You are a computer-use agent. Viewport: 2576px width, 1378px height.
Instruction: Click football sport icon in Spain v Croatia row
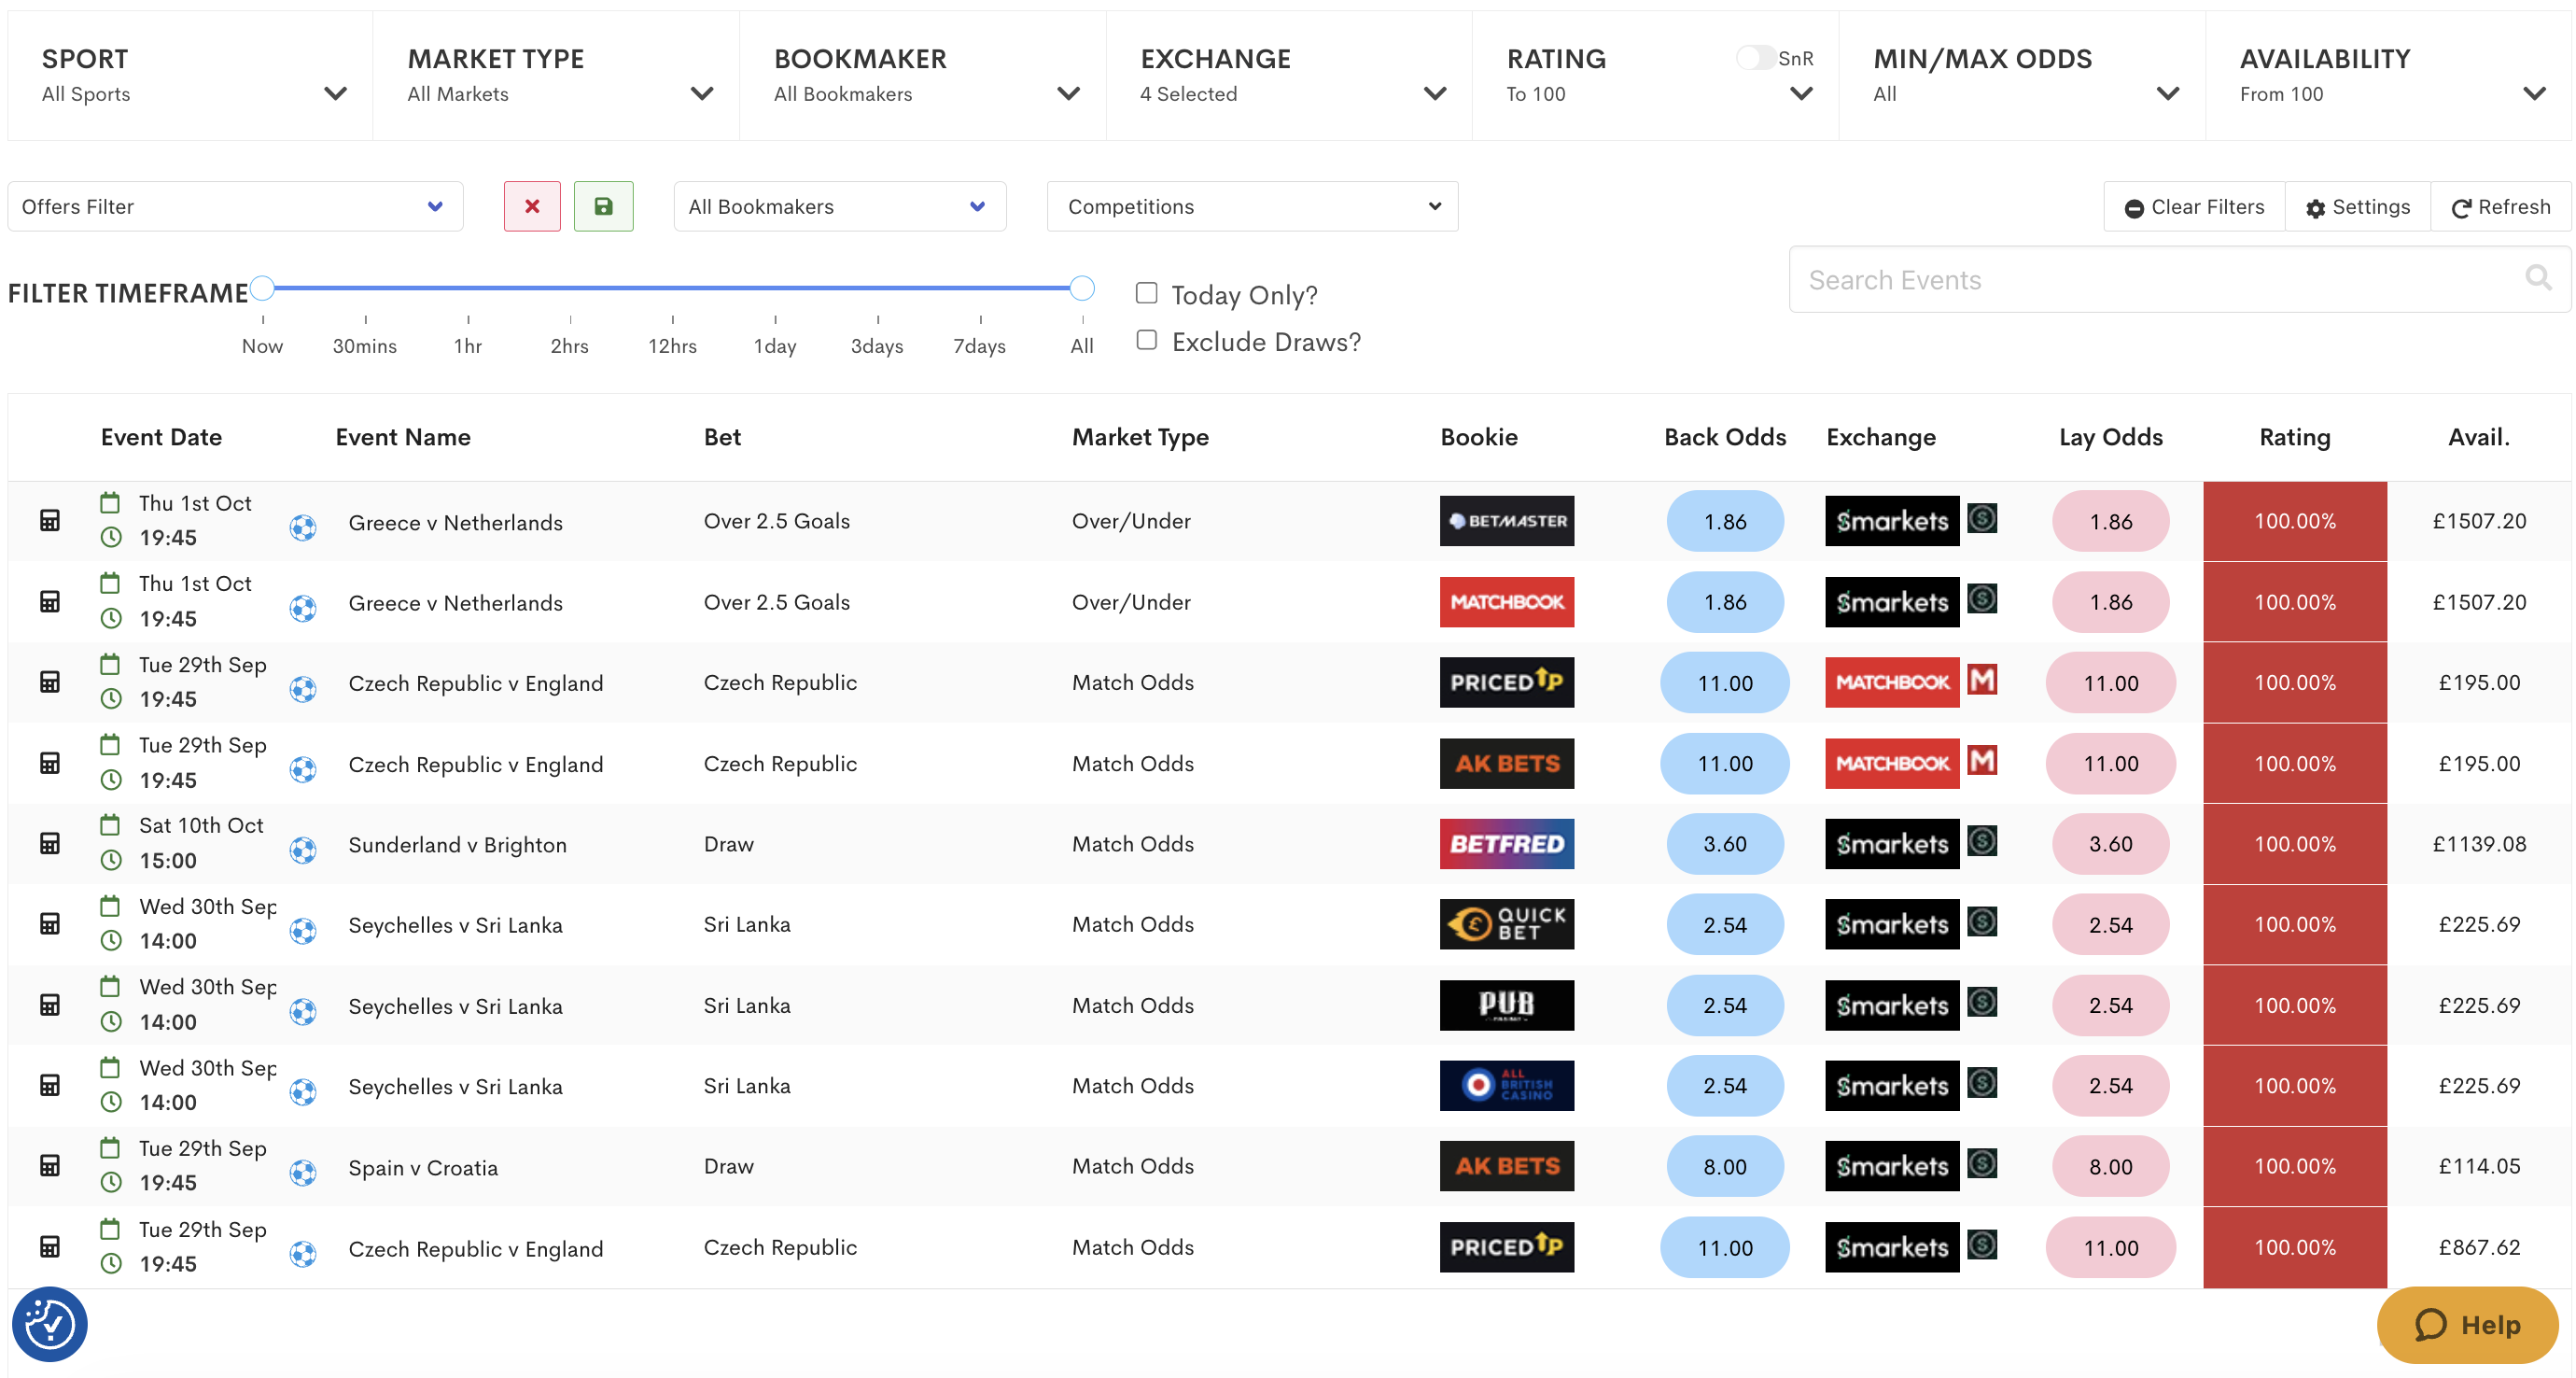click(x=303, y=1172)
